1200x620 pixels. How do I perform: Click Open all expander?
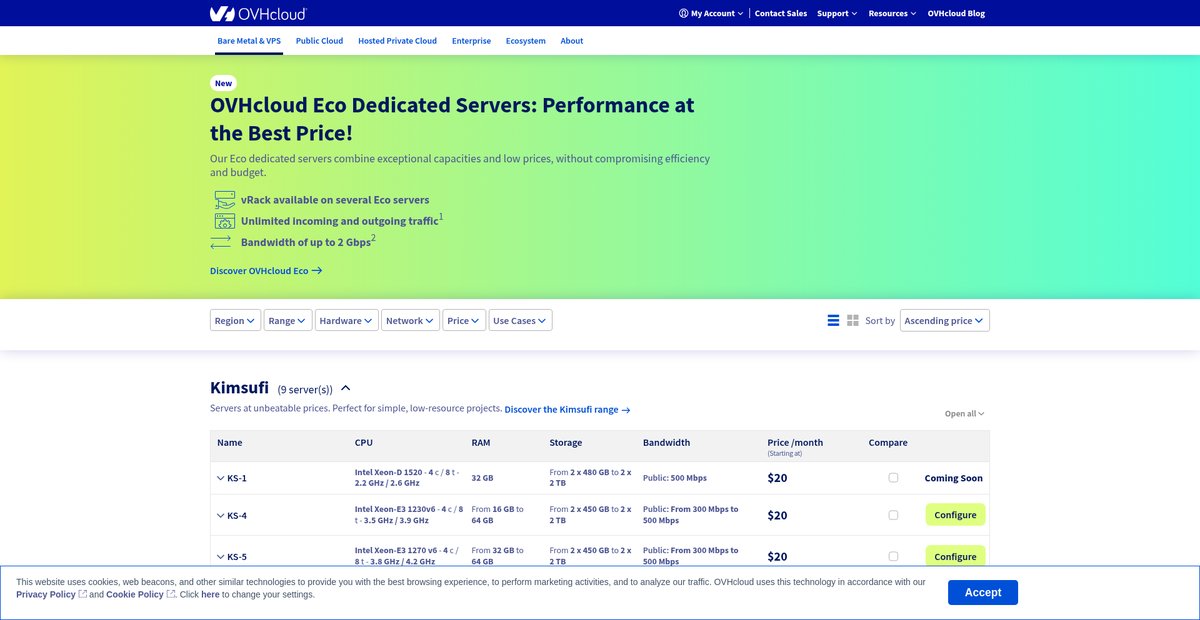coord(964,413)
